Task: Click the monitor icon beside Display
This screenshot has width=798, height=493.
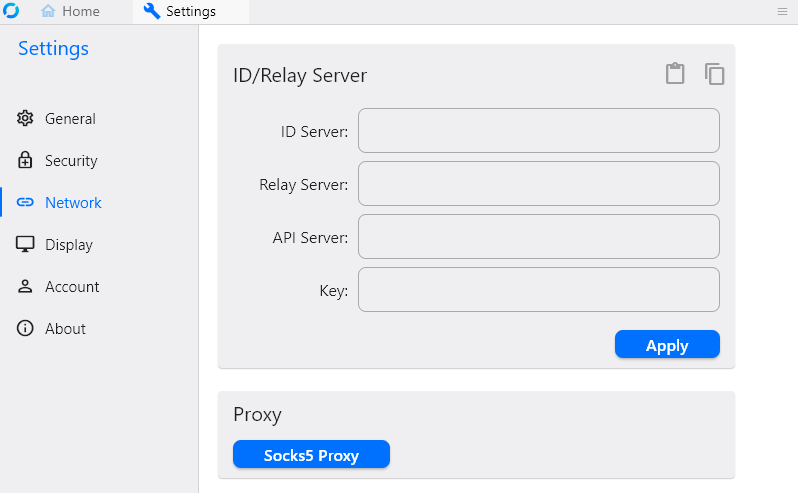Action: [26, 245]
